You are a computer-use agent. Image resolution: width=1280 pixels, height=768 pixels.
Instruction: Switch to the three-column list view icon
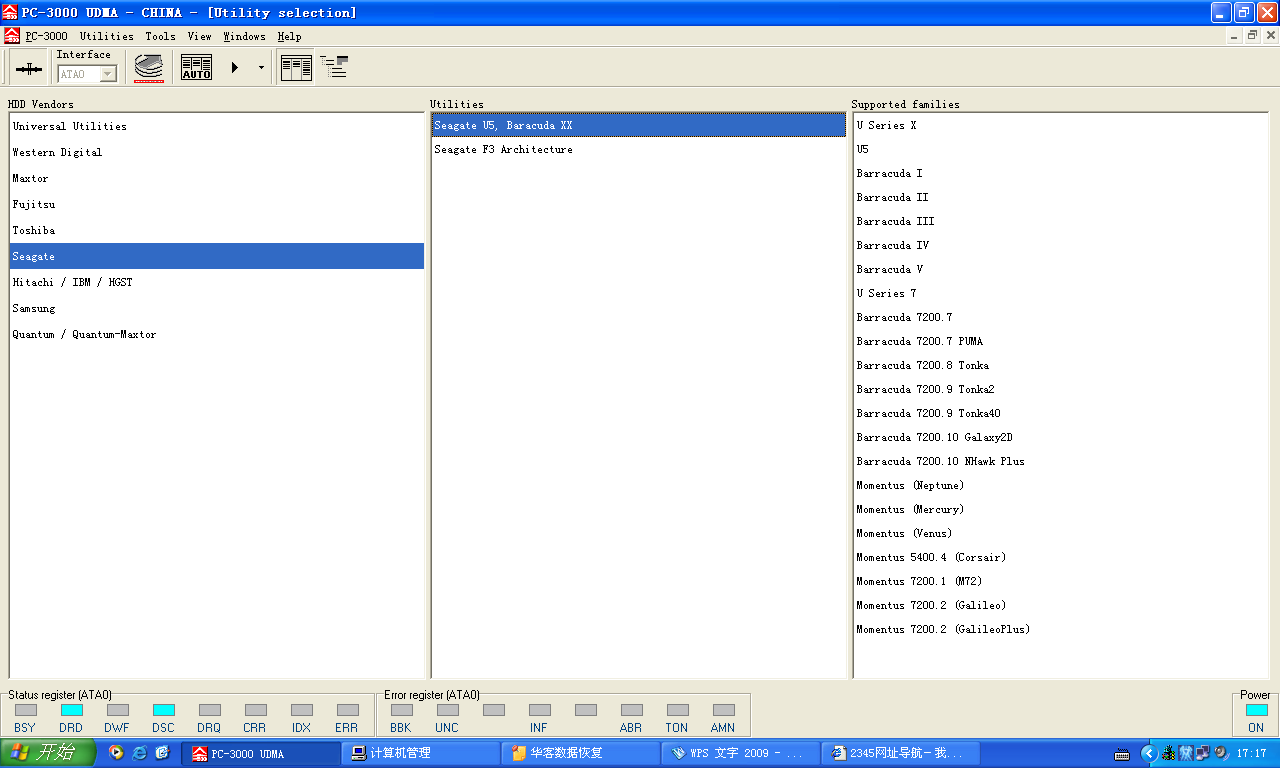coord(297,68)
